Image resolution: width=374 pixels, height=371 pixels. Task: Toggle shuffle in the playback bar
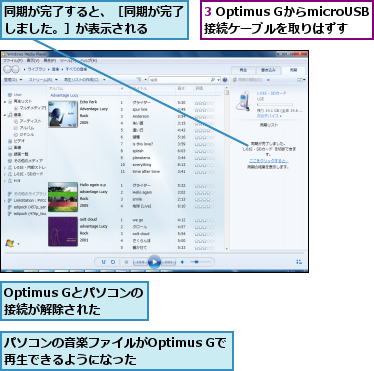(x=103, y=262)
